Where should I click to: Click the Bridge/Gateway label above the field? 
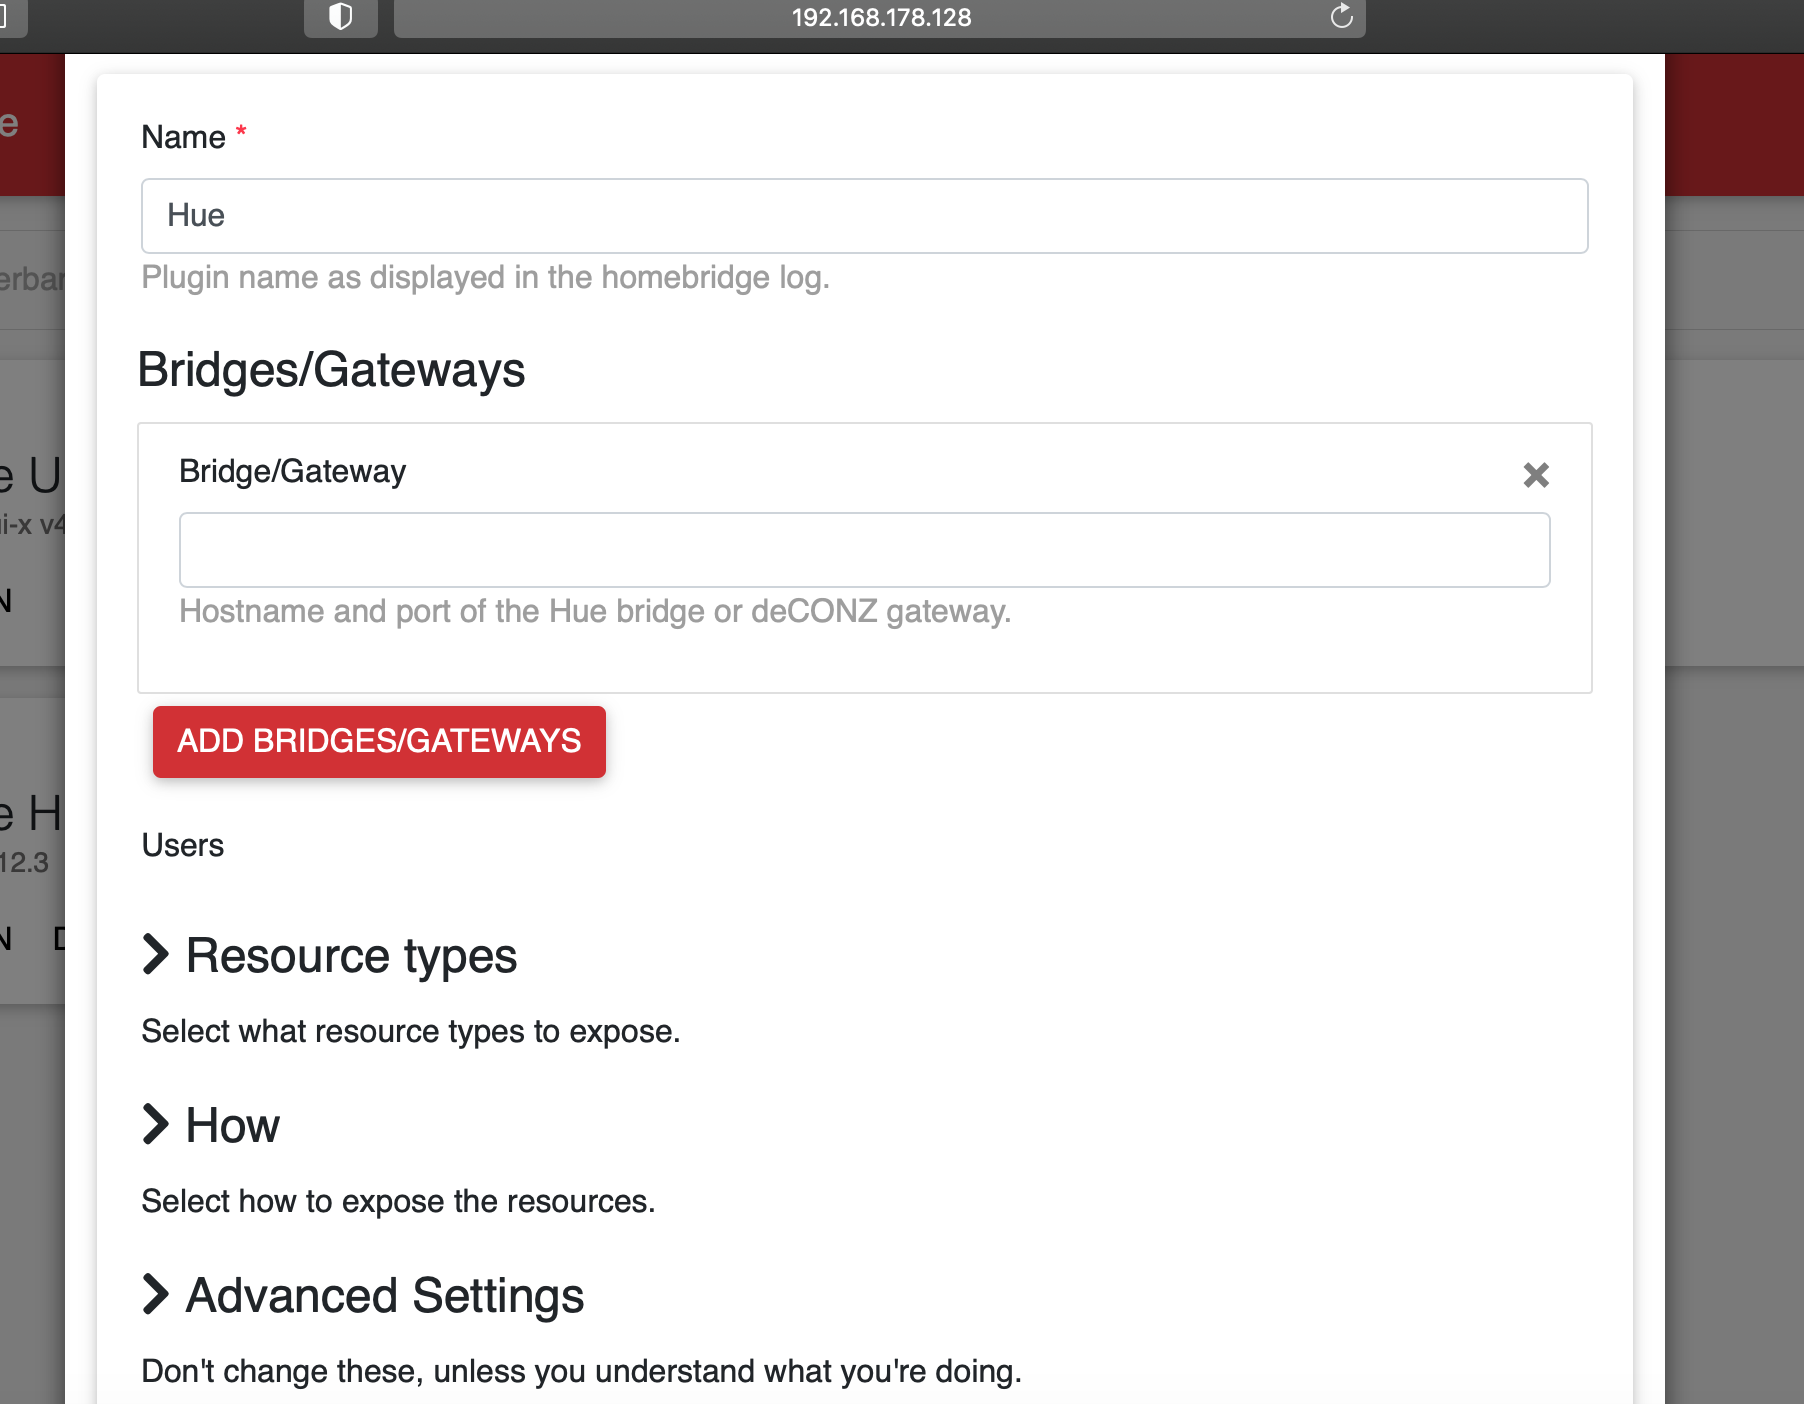[x=292, y=471]
